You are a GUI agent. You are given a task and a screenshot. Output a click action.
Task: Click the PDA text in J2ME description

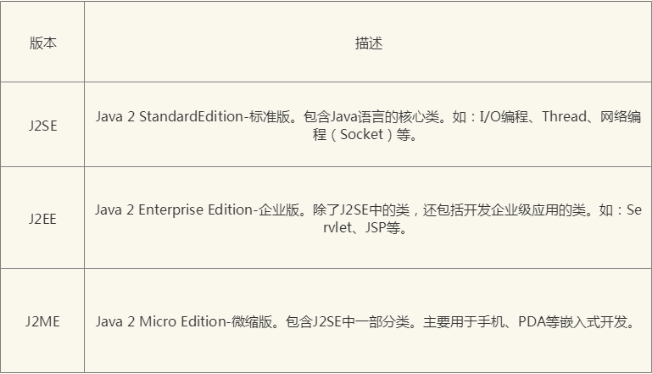pyautogui.click(x=531, y=322)
